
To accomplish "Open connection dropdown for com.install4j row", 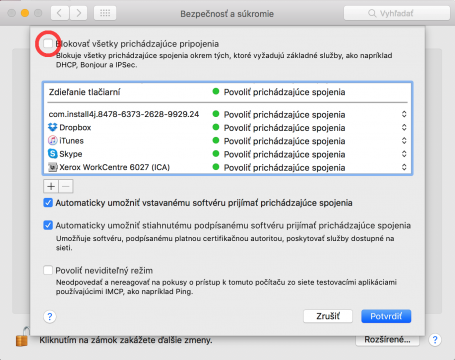I will 404,114.
